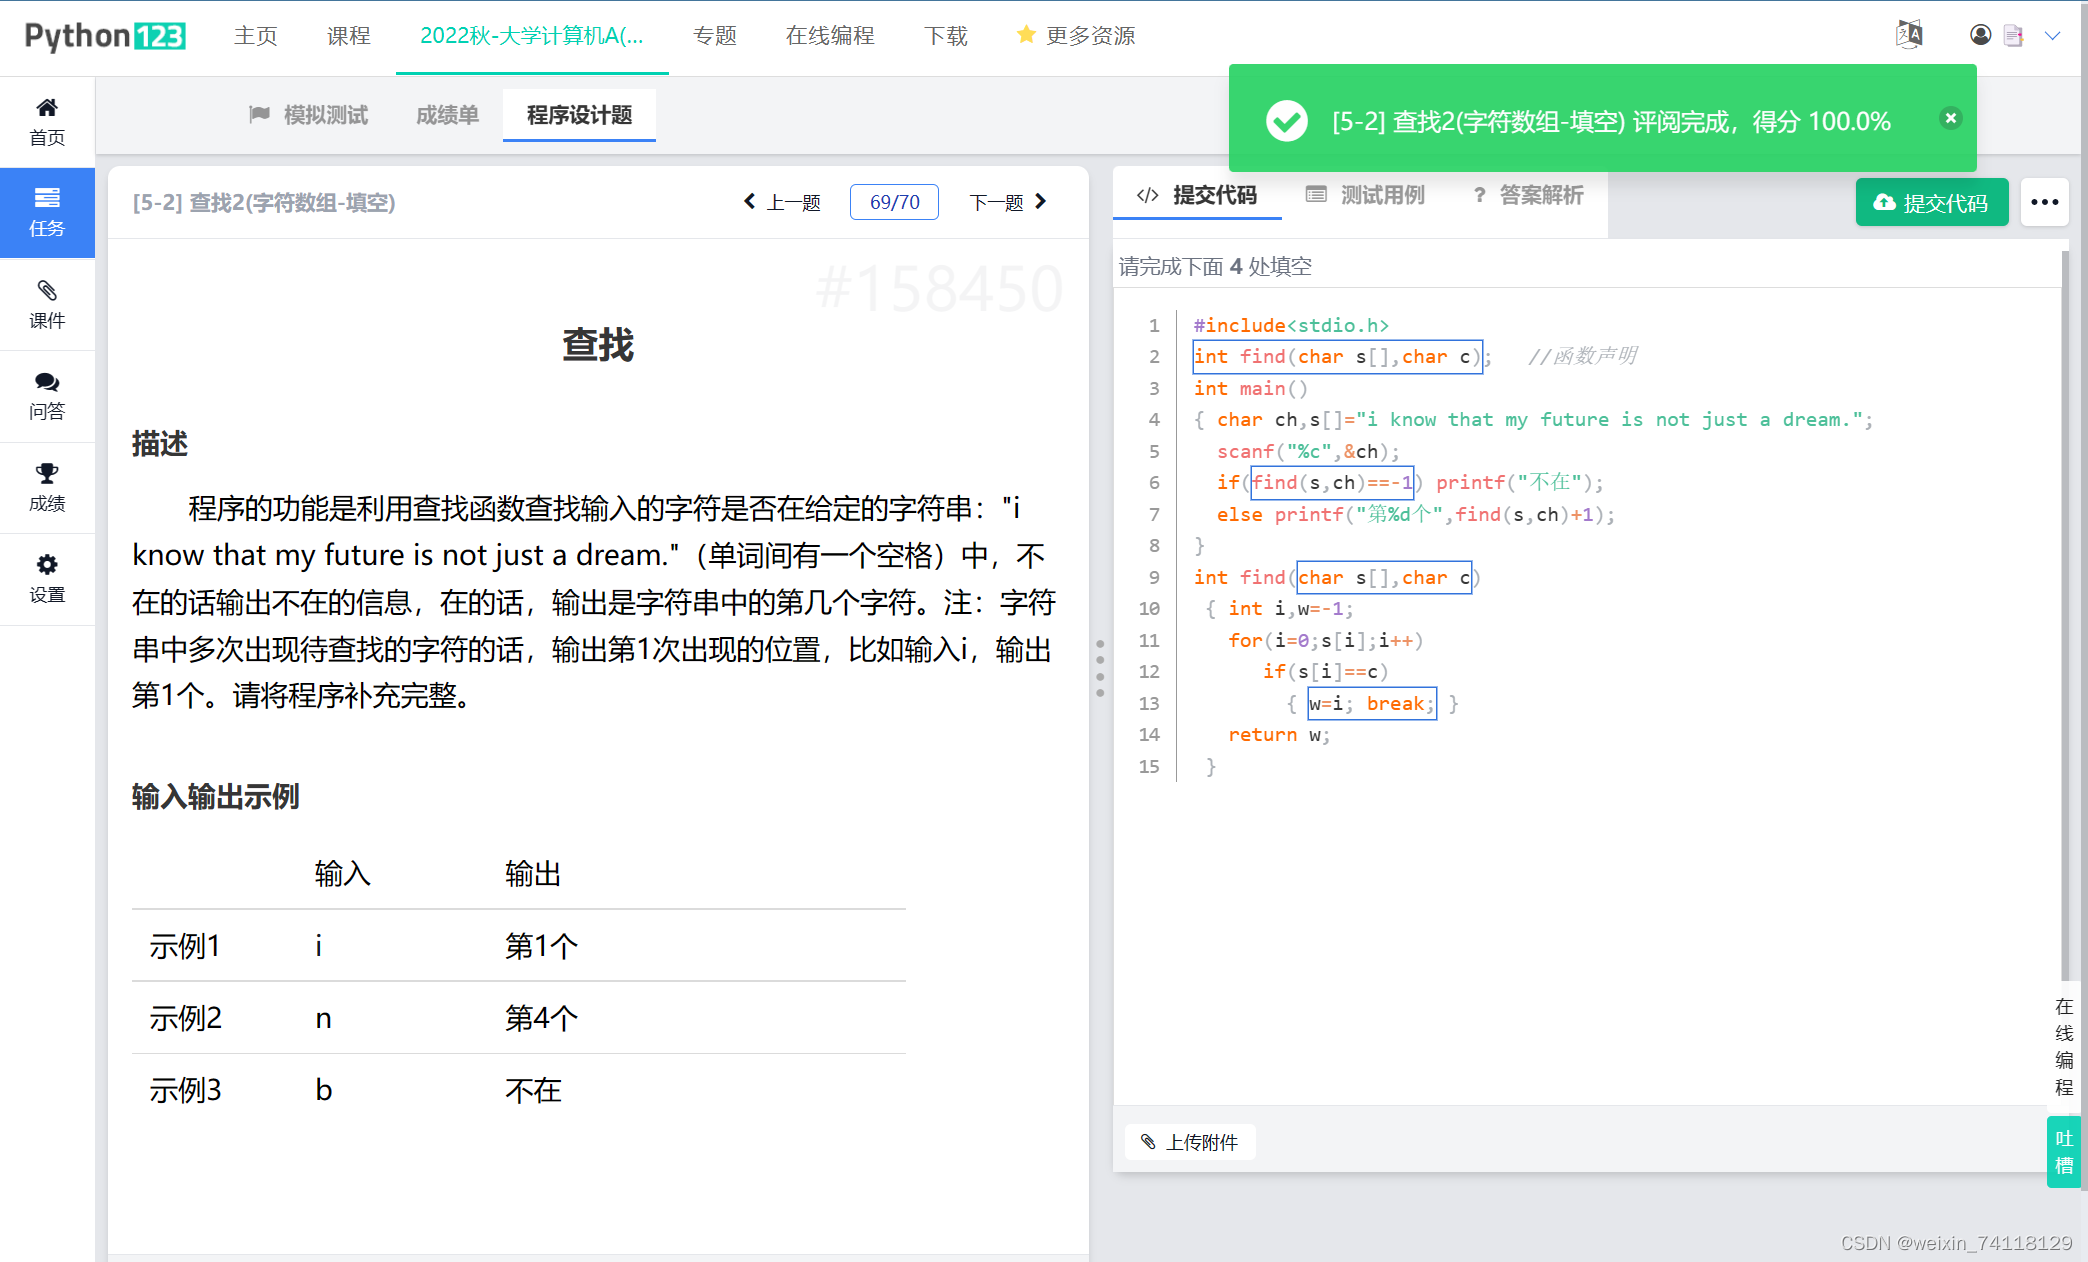Image resolution: width=2088 pixels, height=1262 pixels.
Task: Click the 上传附件 upload attachment button
Action: (x=1190, y=1142)
